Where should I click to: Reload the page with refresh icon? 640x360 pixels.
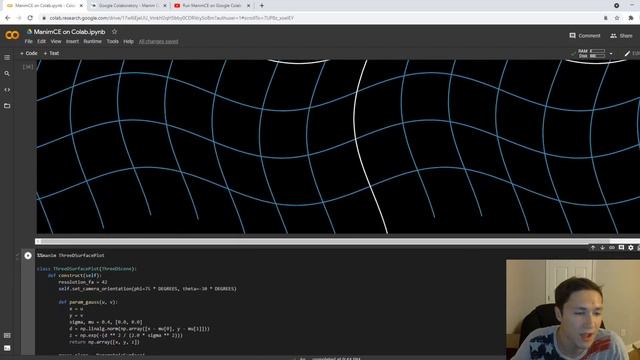pyautogui.click(x=30, y=18)
